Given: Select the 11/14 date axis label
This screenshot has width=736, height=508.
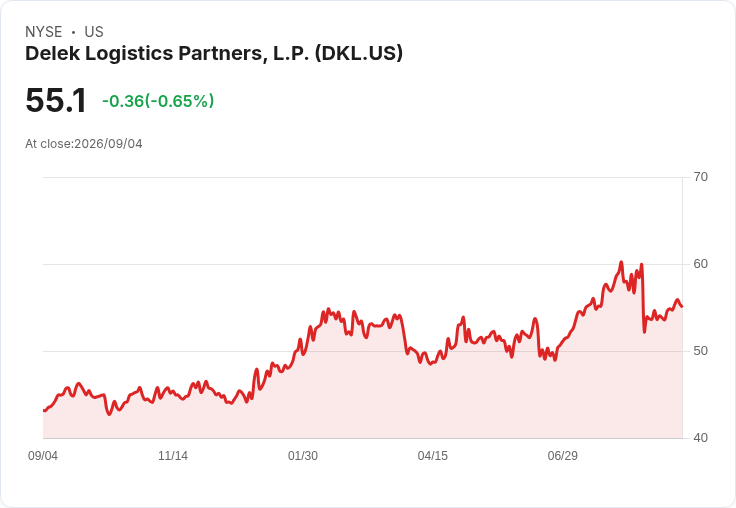Looking at the screenshot, I should tap(173, 455).
